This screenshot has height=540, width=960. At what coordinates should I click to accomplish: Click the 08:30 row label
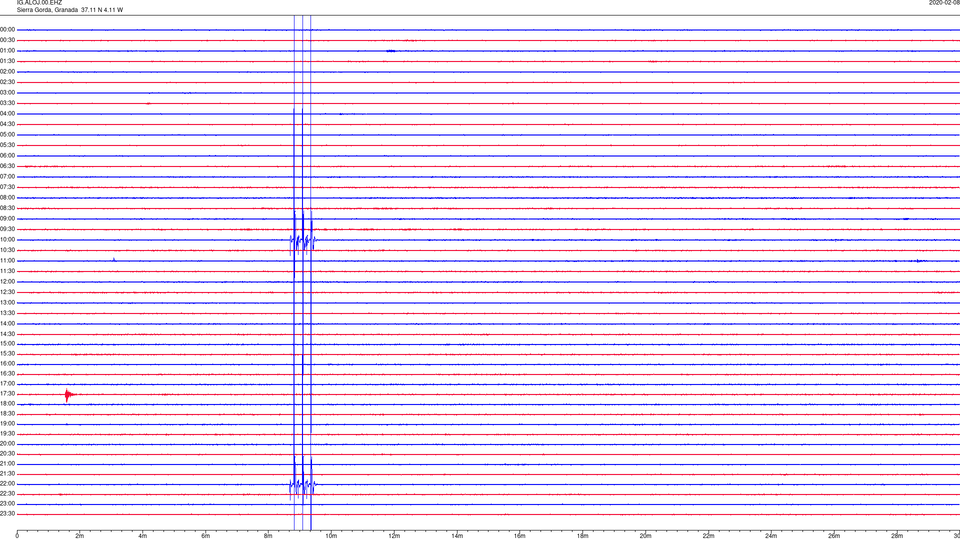pyautogui.click(x=7, y=208)
